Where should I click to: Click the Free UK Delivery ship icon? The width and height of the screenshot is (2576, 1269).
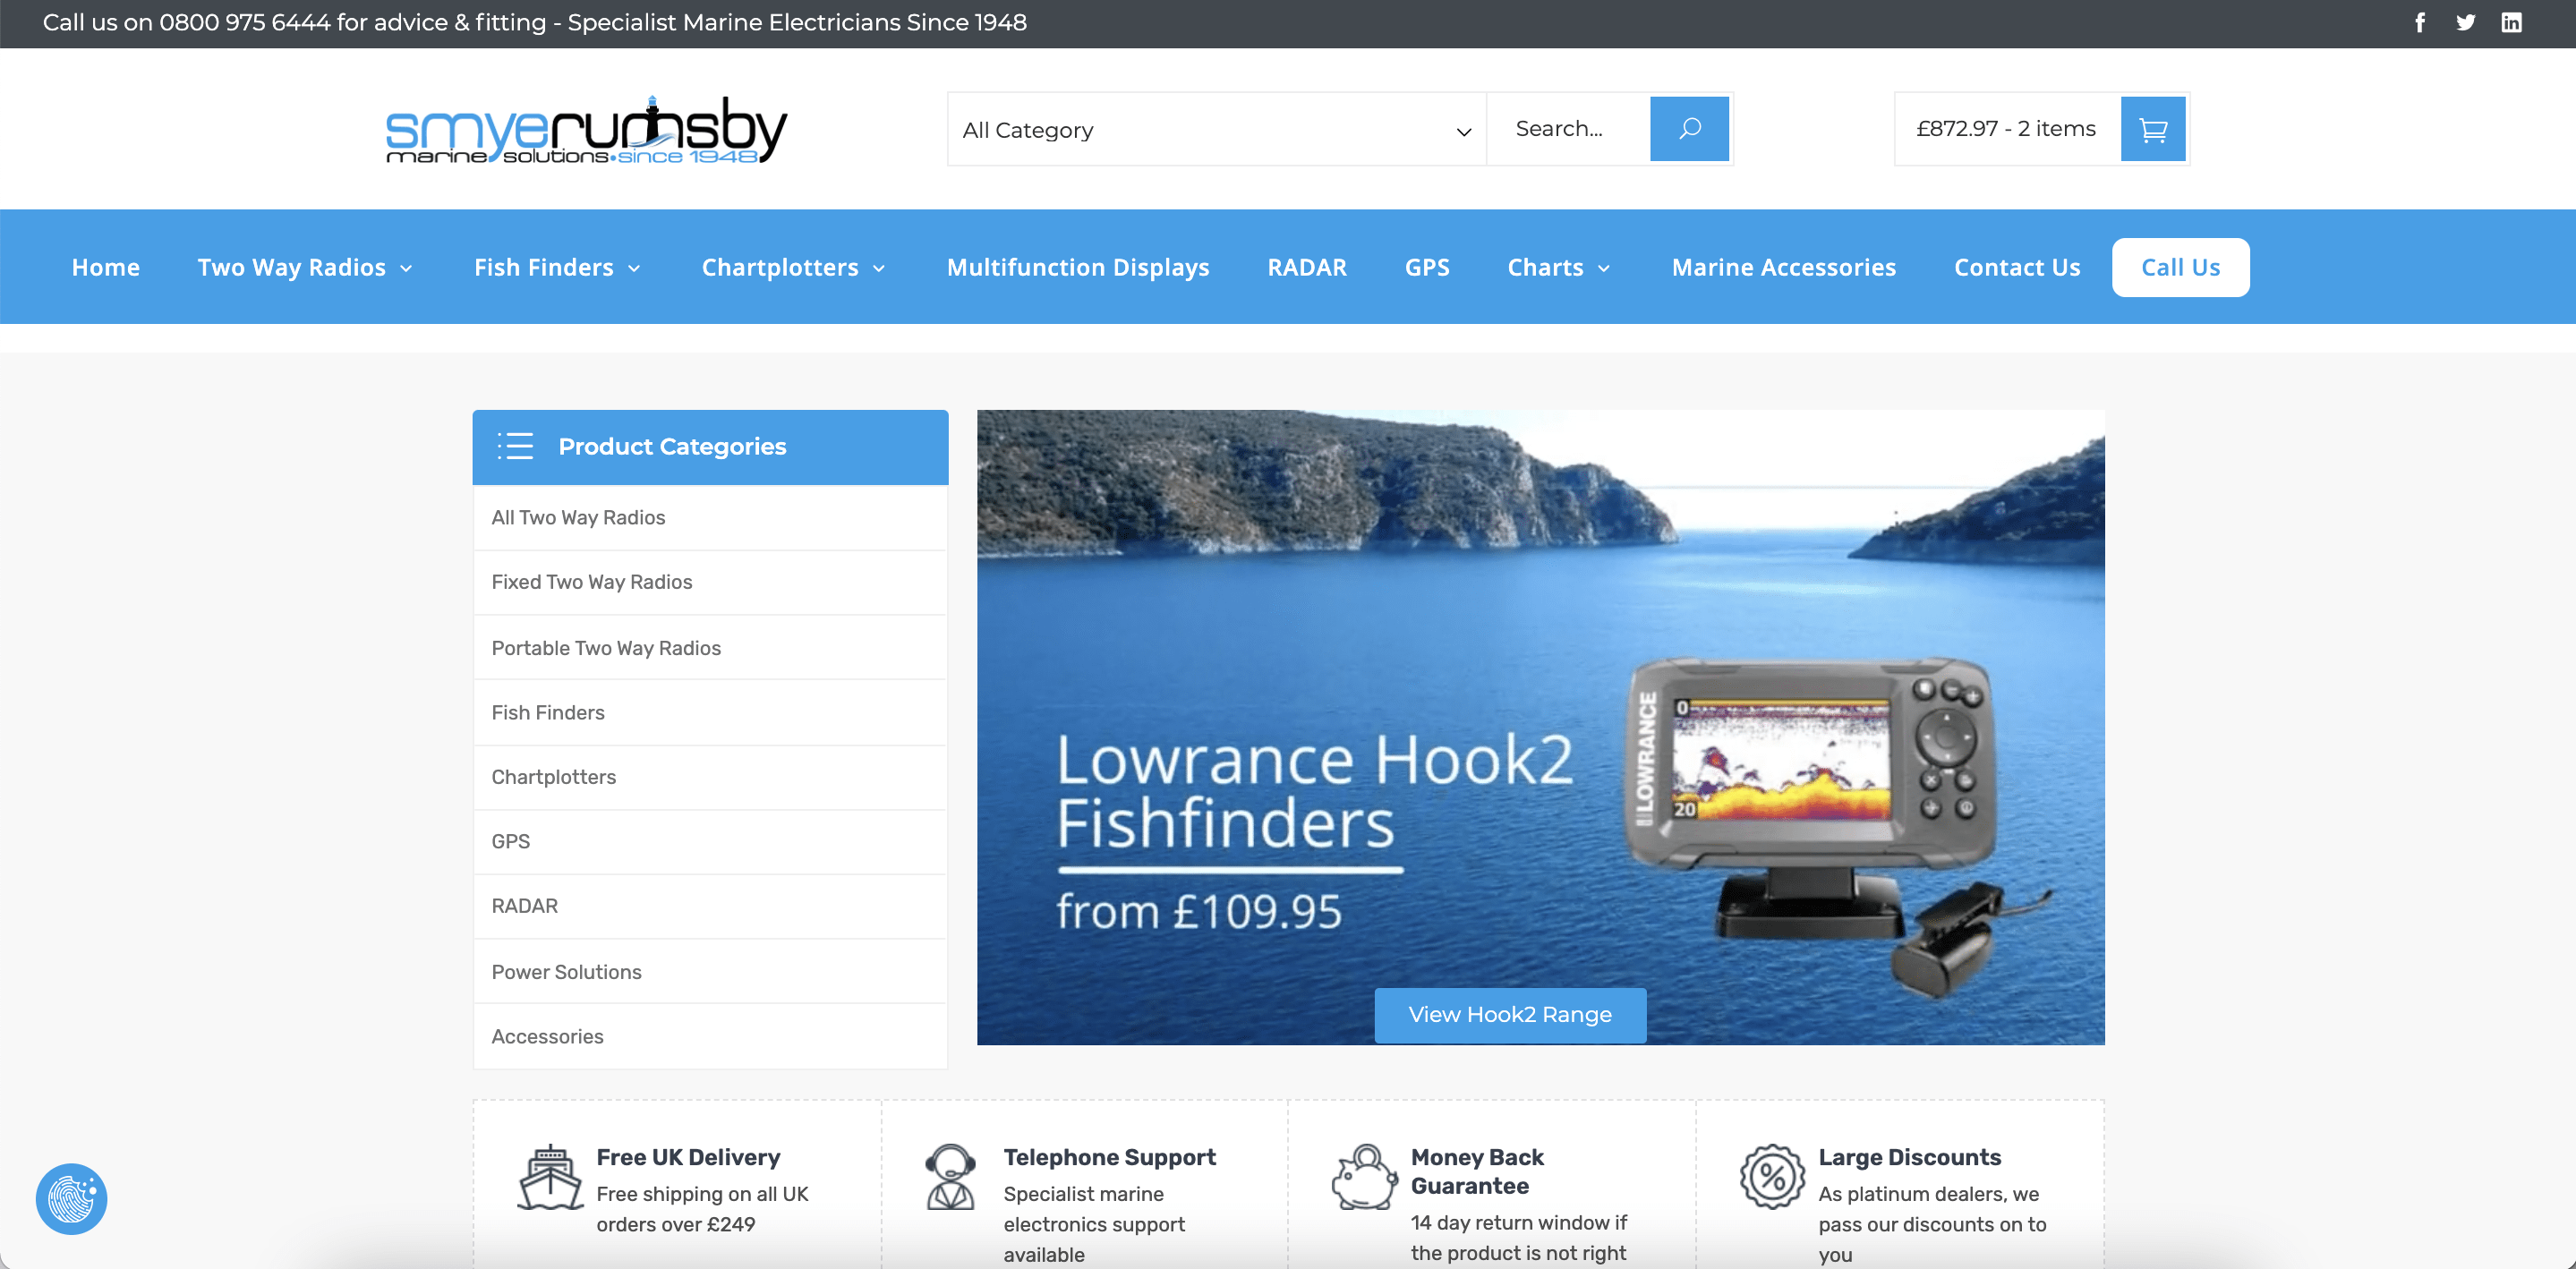[550, 1177]
